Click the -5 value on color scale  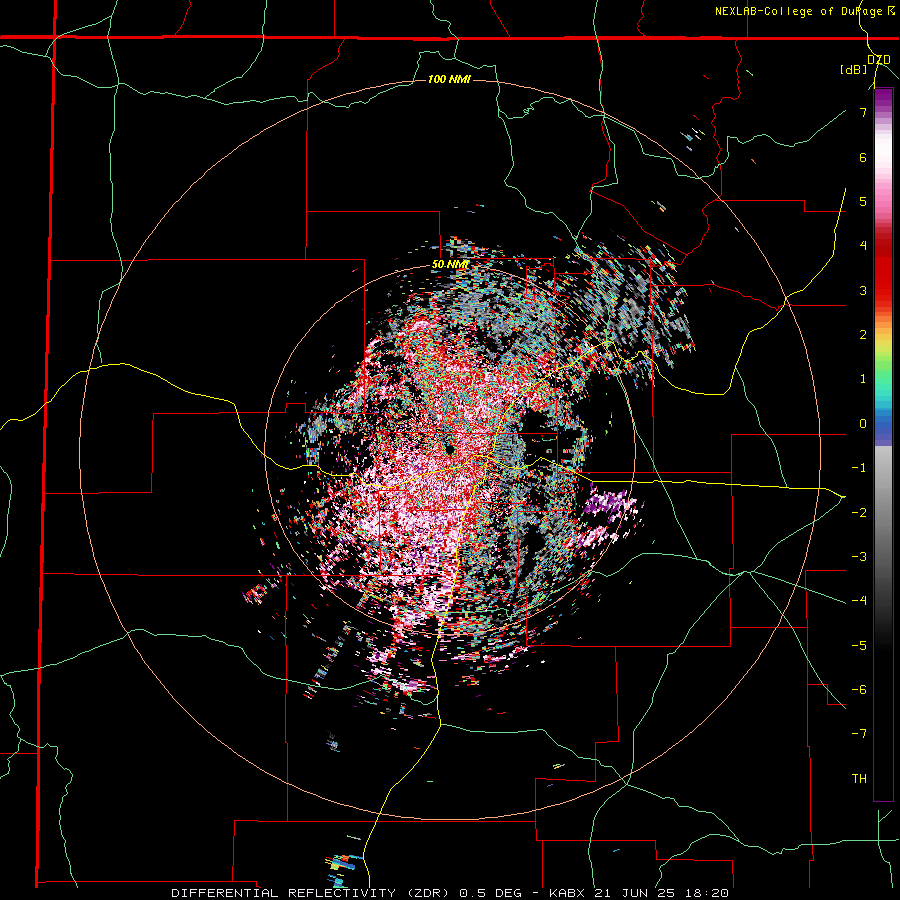(x=859, y=645)
